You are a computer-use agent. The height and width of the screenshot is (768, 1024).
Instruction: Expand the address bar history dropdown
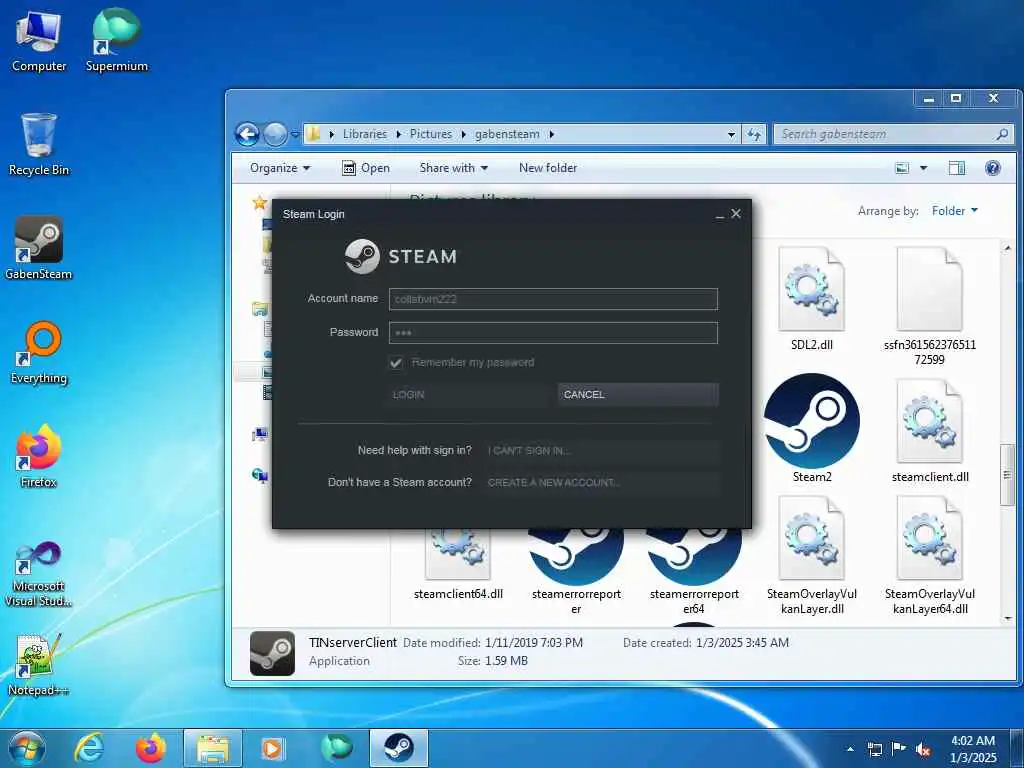click(731, 135)
